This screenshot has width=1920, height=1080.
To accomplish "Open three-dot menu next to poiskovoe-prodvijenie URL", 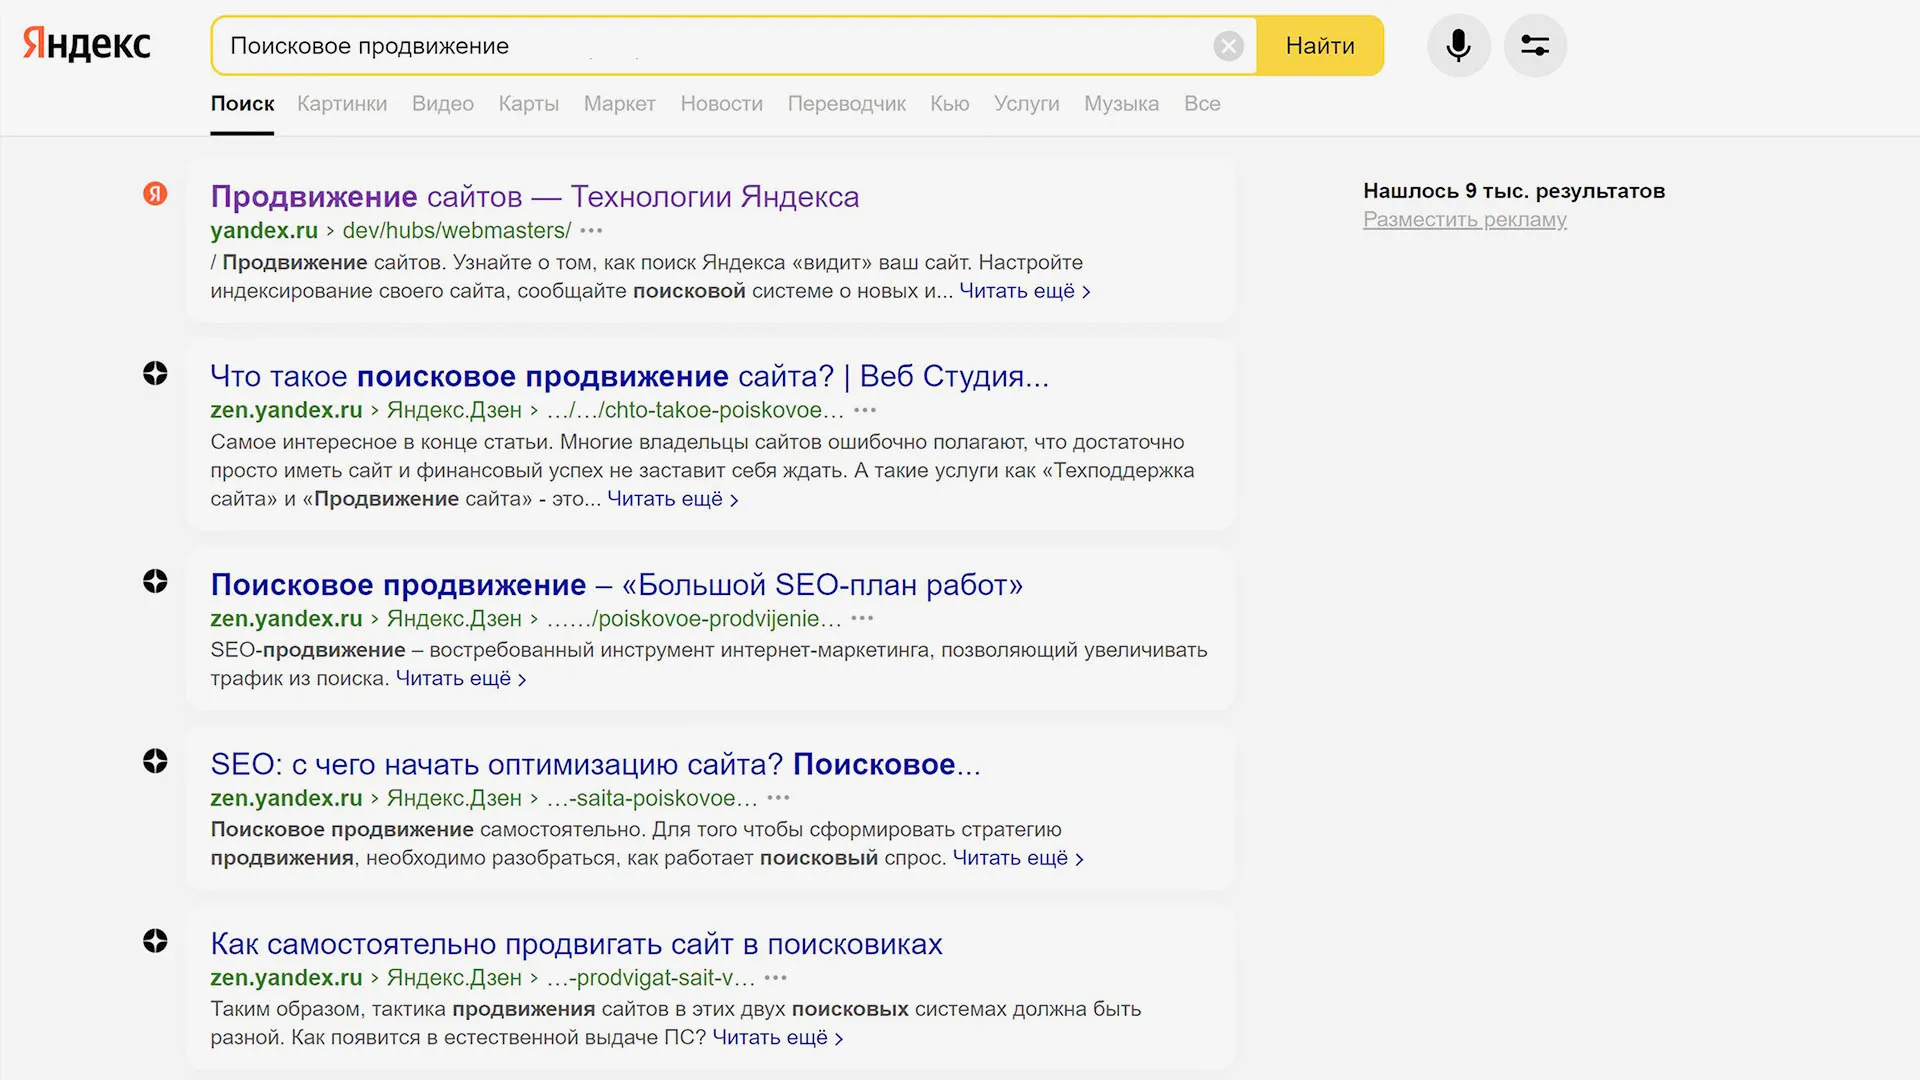I will tap(862, 619).
